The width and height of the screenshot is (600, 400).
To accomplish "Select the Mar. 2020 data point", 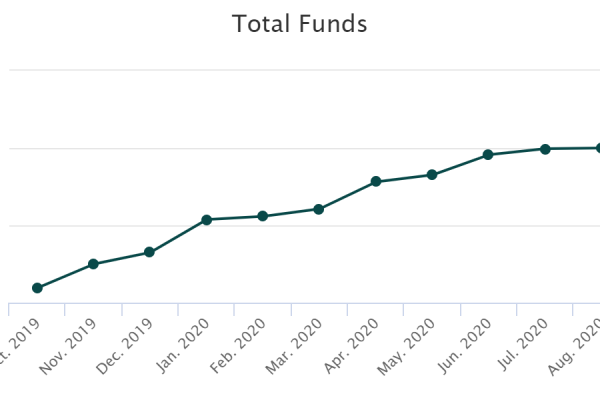I will coord(318,209).
